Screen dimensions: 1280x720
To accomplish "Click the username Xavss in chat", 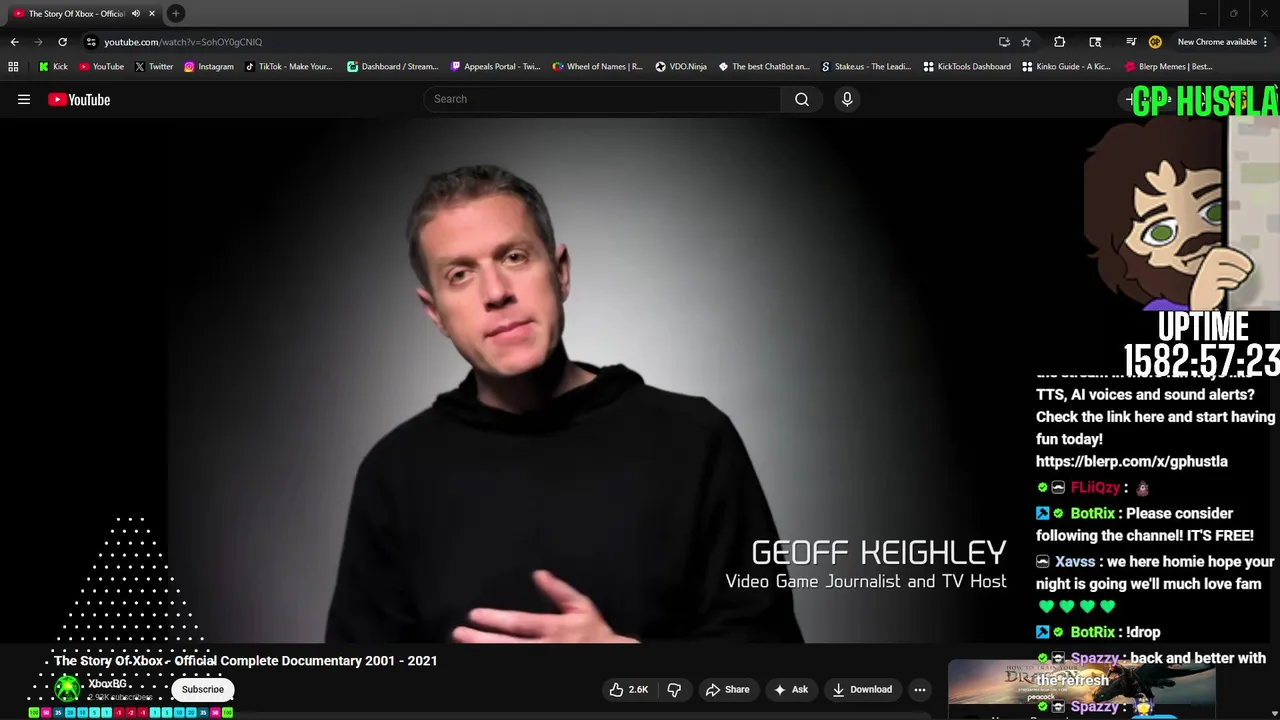I will (1075, 562).
